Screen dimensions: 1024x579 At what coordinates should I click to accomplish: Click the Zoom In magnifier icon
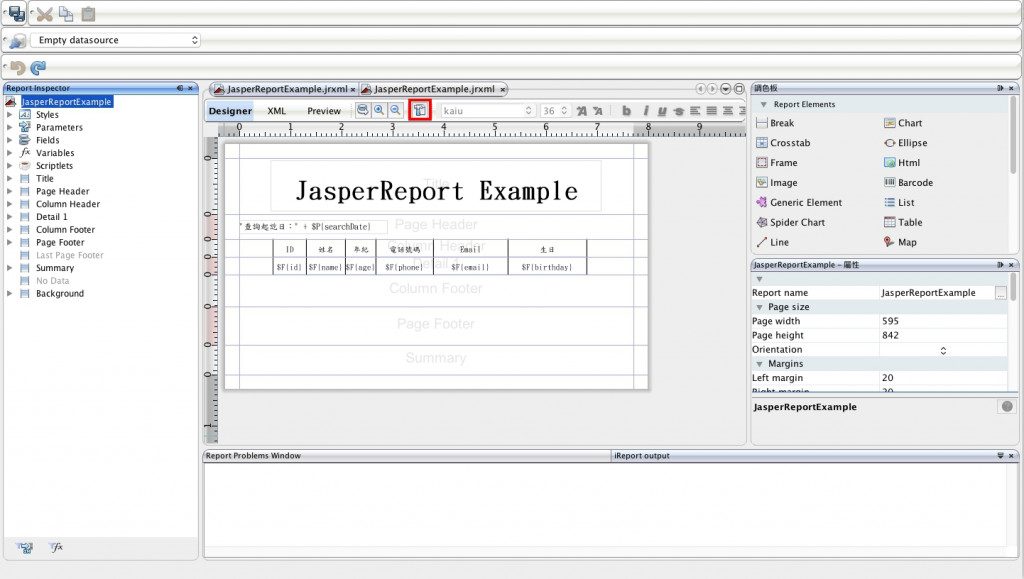tap(379, 110)
